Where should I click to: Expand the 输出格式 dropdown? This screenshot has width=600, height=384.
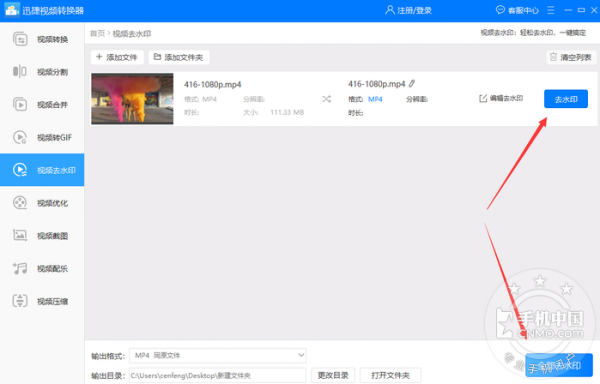[x=217, y=355]
